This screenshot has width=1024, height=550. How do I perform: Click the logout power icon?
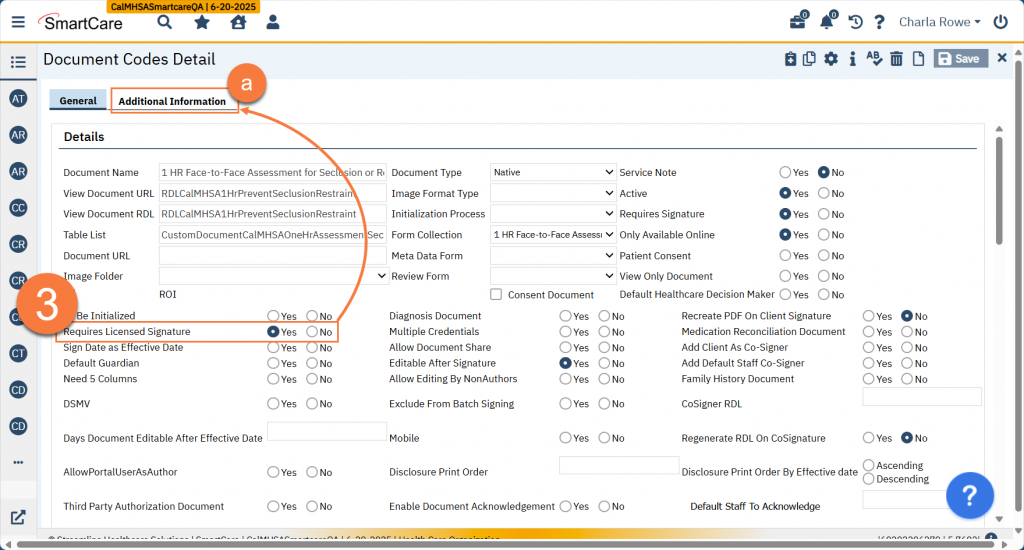[x=1000, y=22]
